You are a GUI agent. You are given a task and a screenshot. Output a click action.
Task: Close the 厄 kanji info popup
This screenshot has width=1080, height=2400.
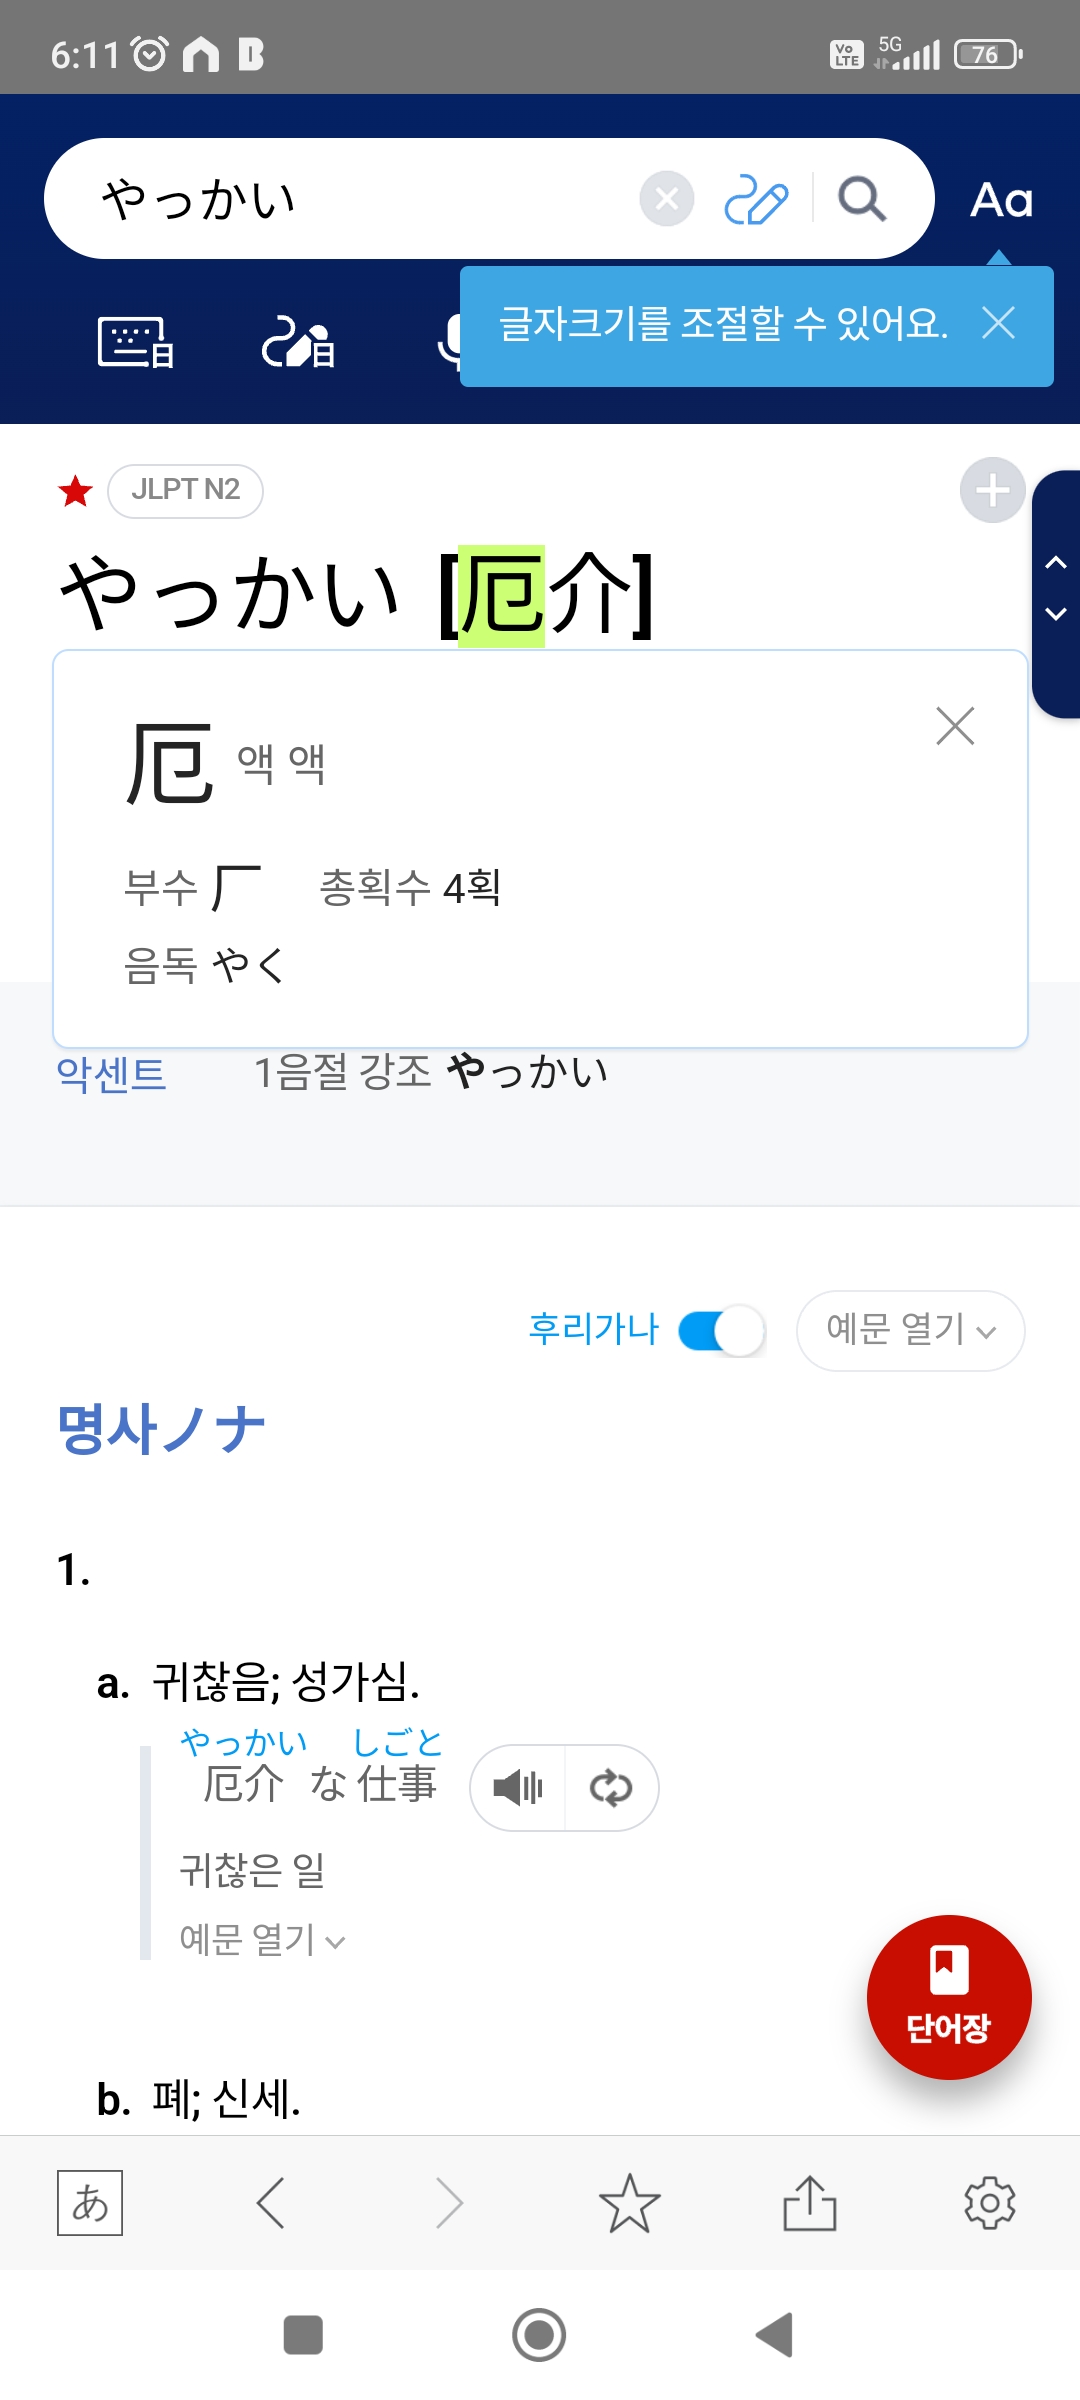pyautogui.click(x=955, y=726)
